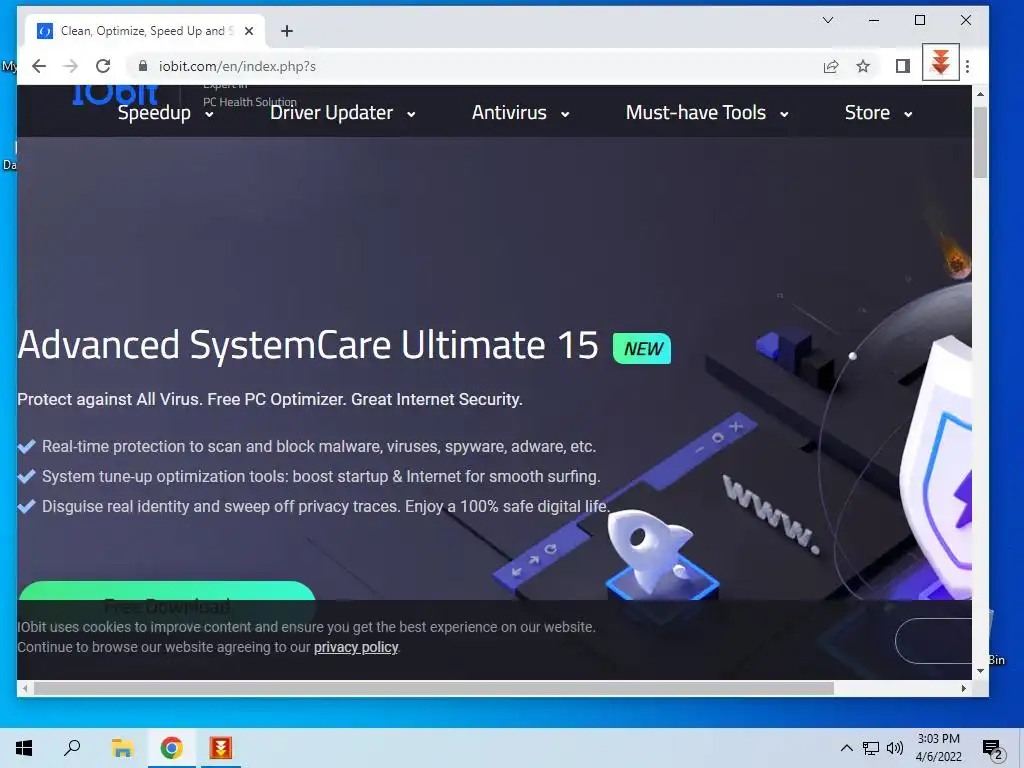Expand the Antivirus chevron

click(565, 114)
